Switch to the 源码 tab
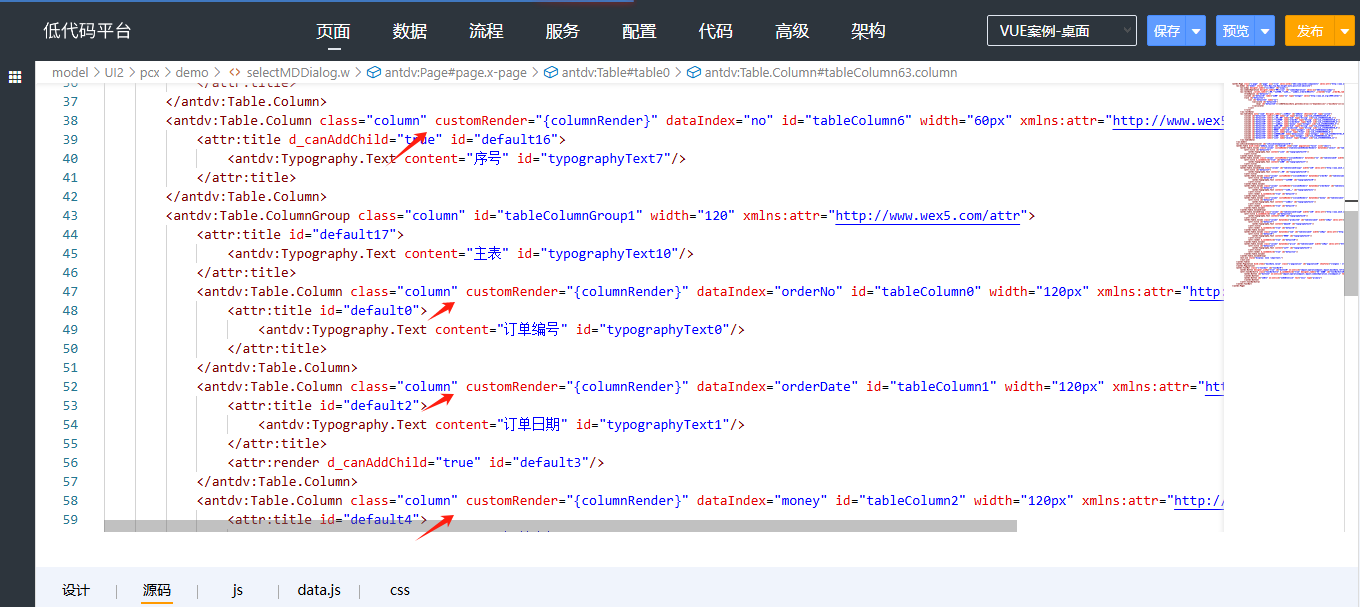Image resolution: width=1360 pixels, height=607 pixels. pos(157,590)
